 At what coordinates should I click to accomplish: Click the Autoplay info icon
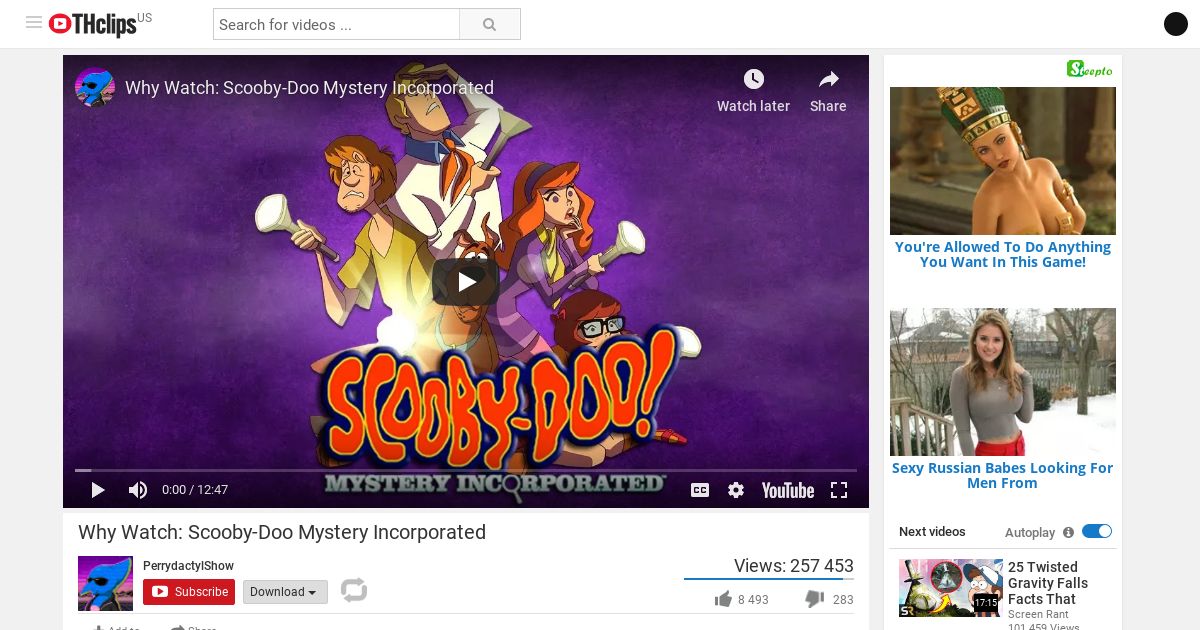1068,532
